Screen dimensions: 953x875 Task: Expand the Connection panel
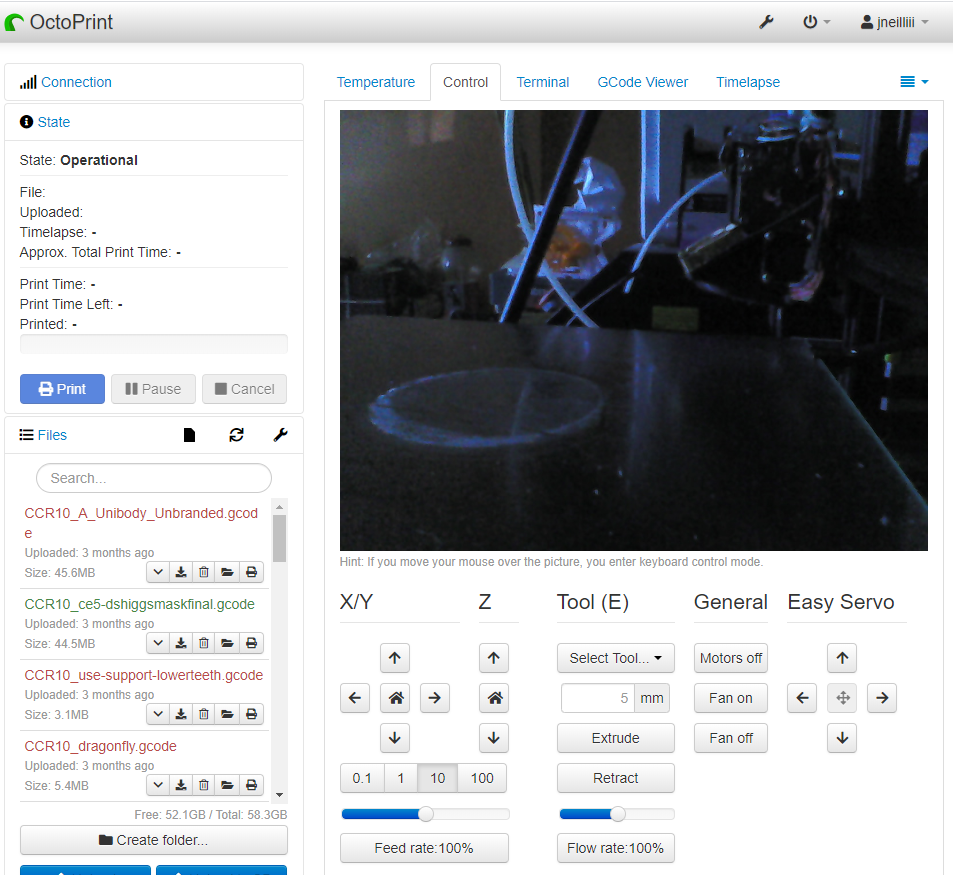[x=76, y=82]
